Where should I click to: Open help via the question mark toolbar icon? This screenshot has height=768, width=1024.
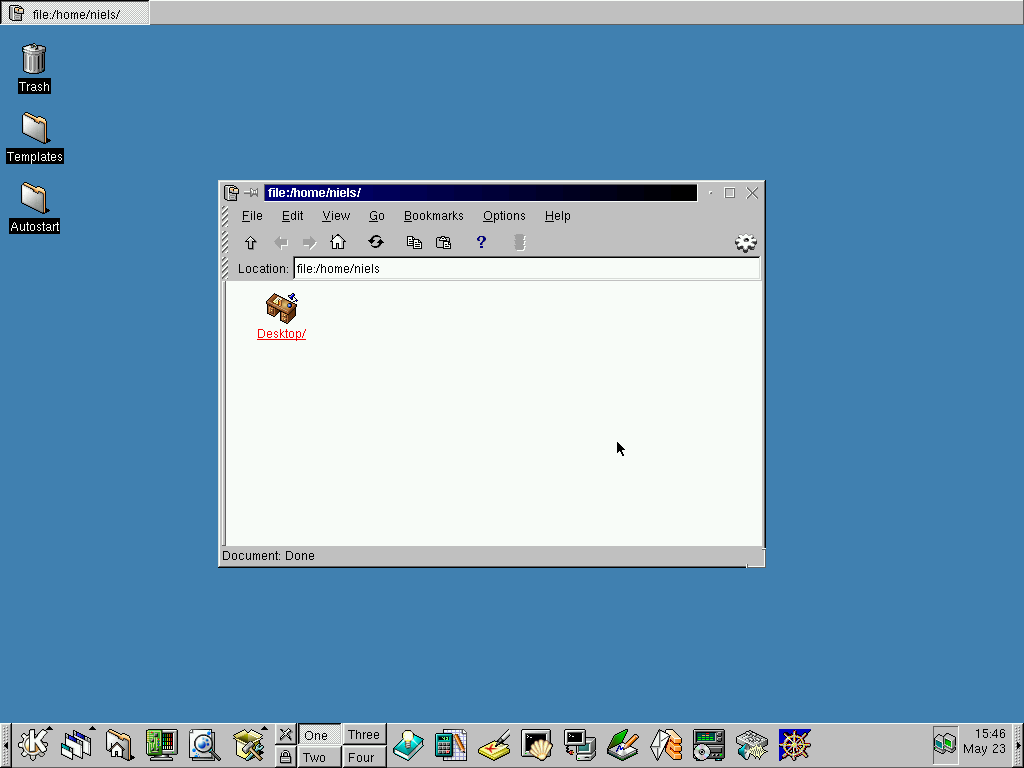tap(481, 242)
